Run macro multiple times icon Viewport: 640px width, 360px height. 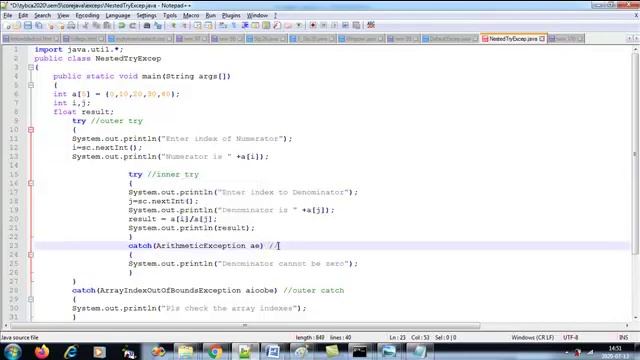pos(345,25)
